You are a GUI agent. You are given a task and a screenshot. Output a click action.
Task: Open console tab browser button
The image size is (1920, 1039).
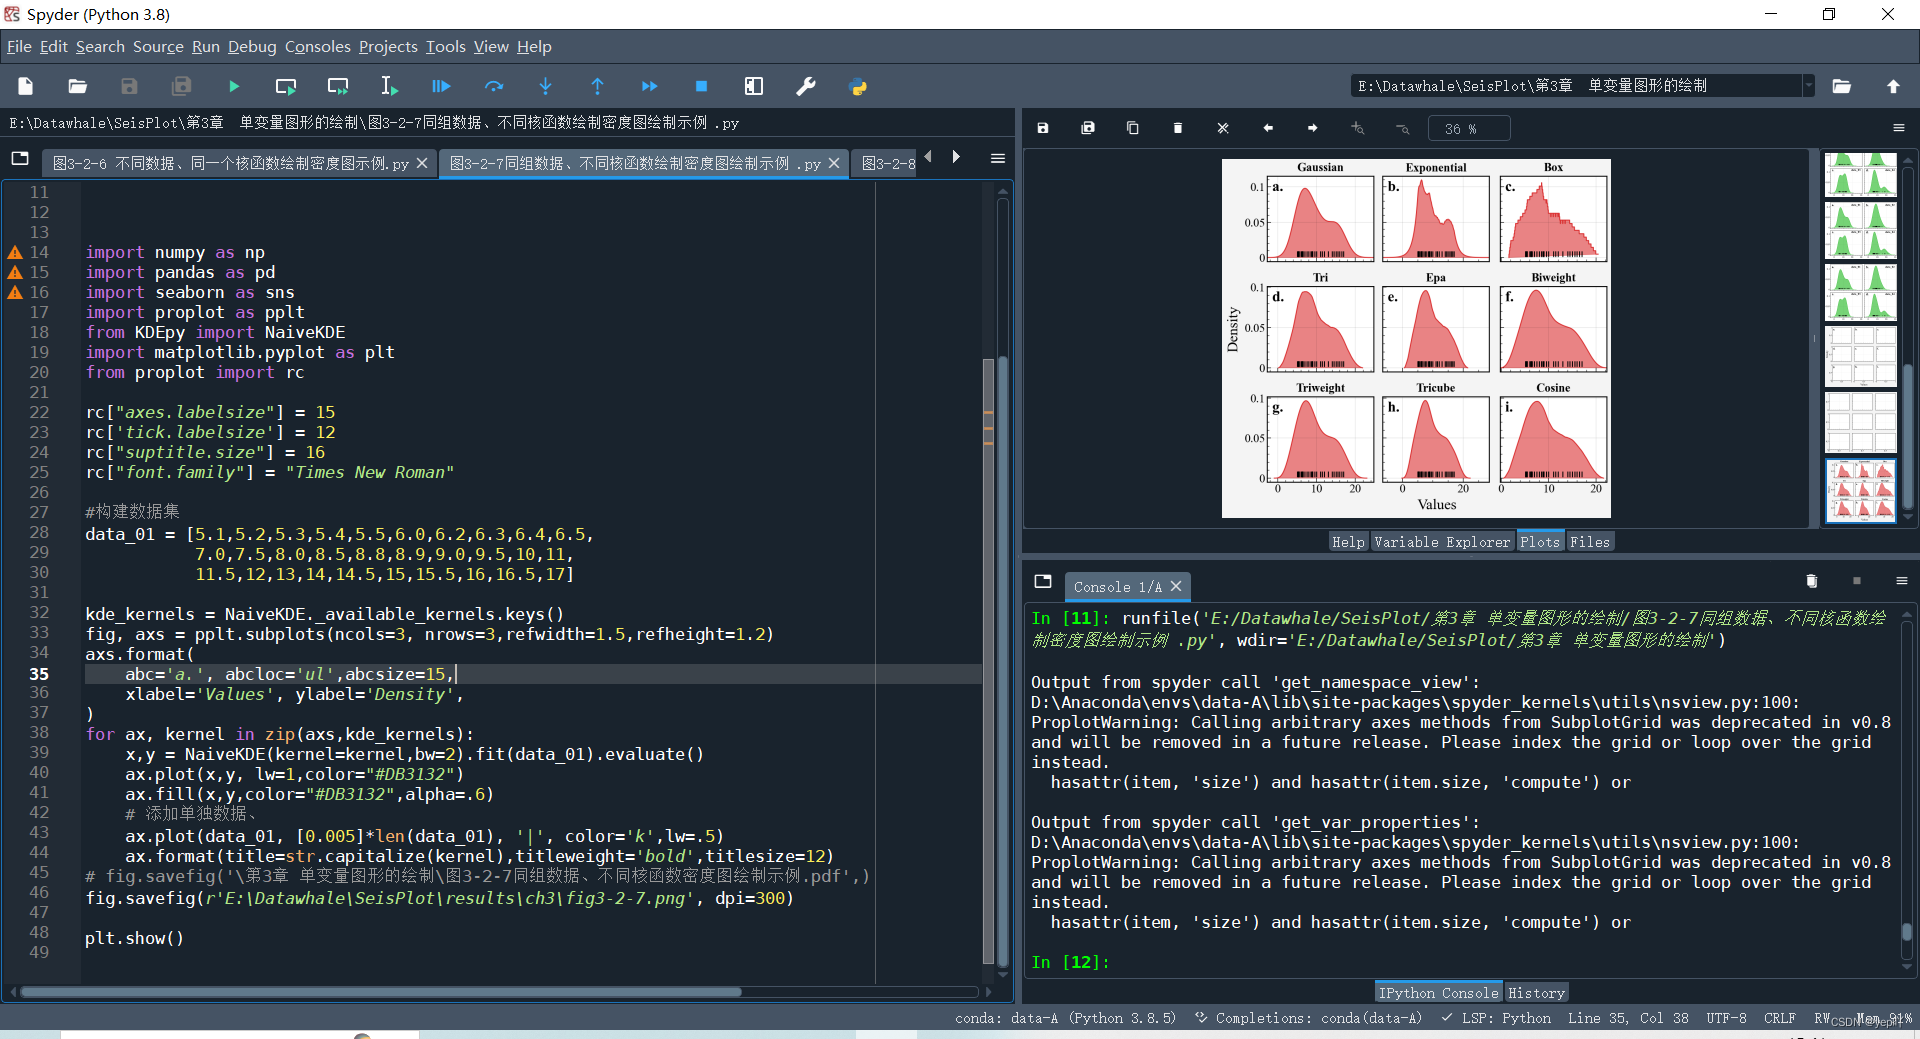click(1043, 581)
